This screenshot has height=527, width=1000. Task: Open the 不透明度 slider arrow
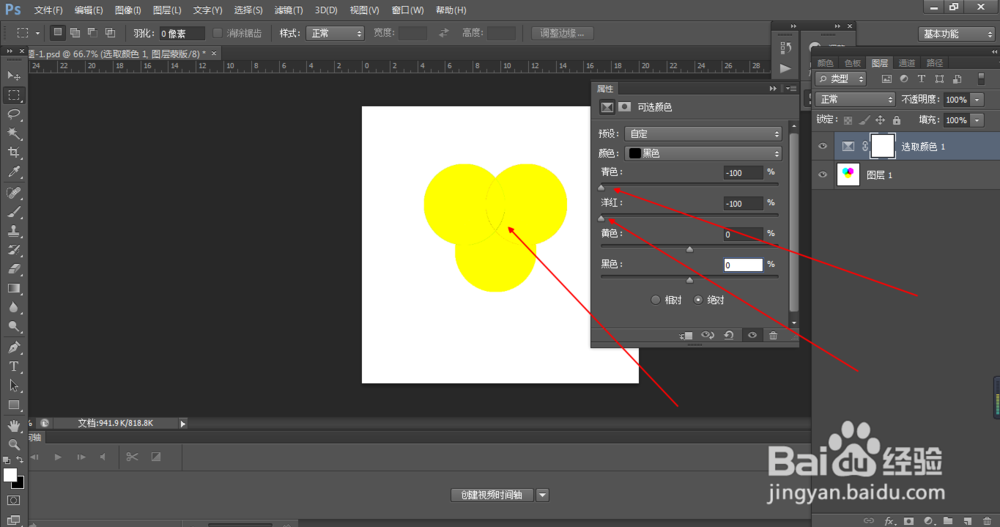[977, 100]
